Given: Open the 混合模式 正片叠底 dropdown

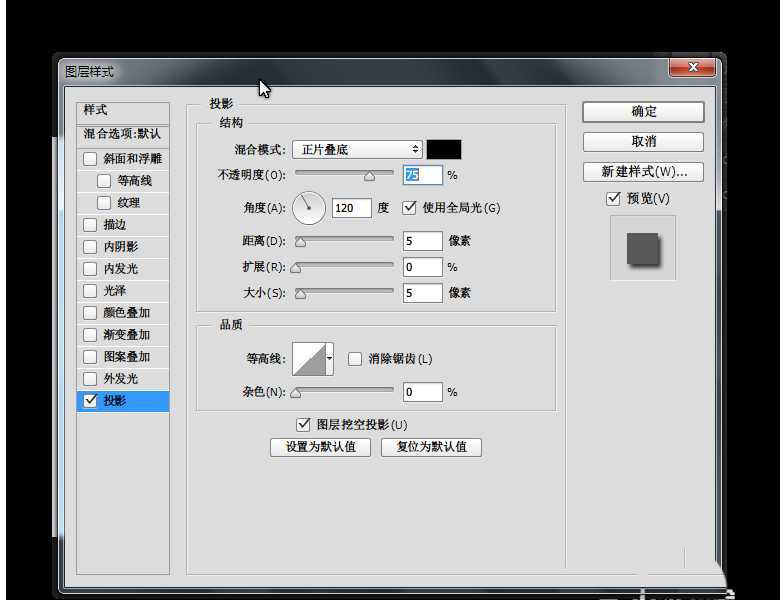Looking at the screenshot, I should [x=358, y=149].
